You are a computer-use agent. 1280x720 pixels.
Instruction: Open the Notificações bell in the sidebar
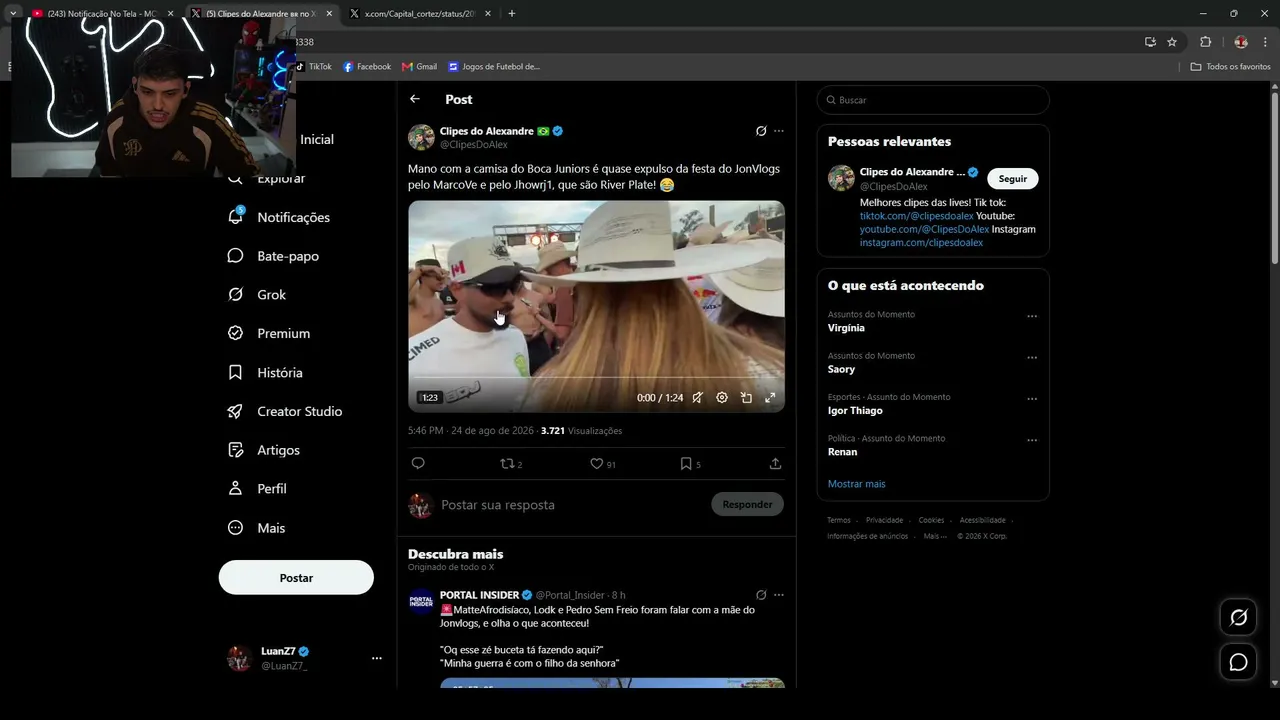point(236,216)
